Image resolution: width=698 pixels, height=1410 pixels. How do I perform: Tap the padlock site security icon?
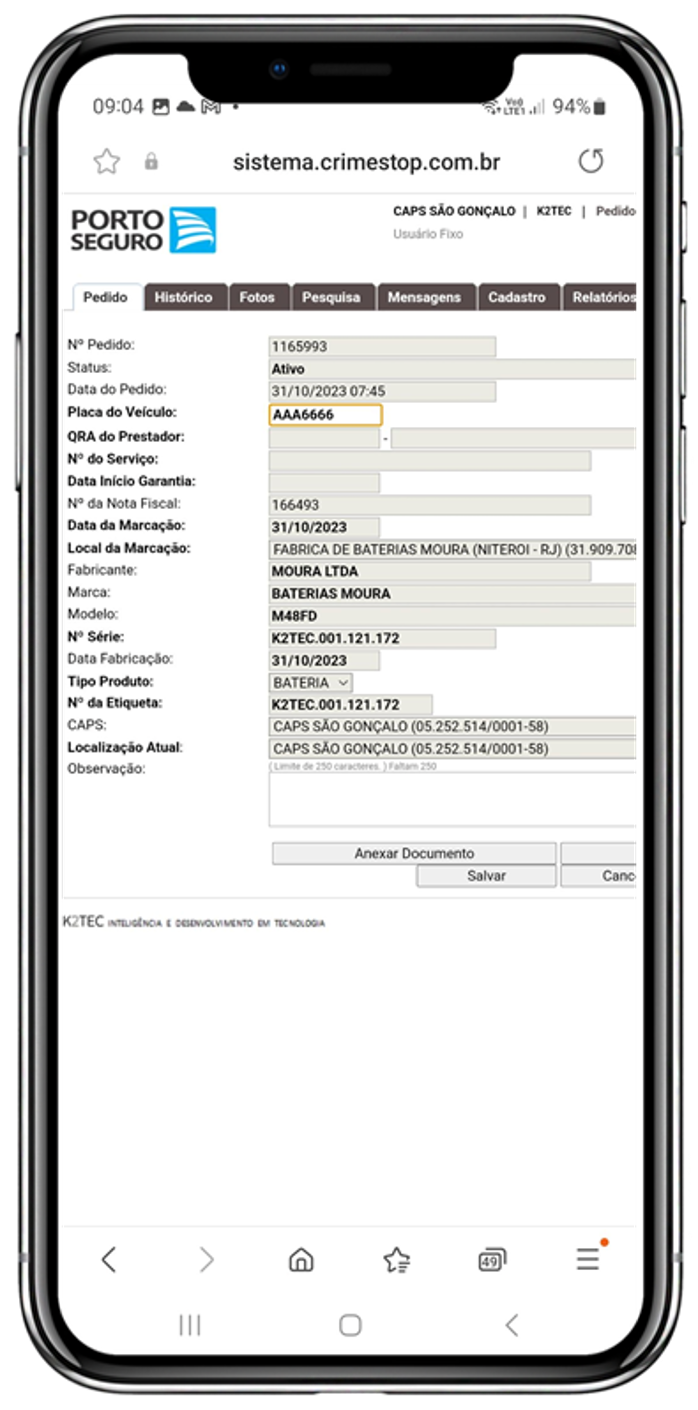(x=151, y=161)
